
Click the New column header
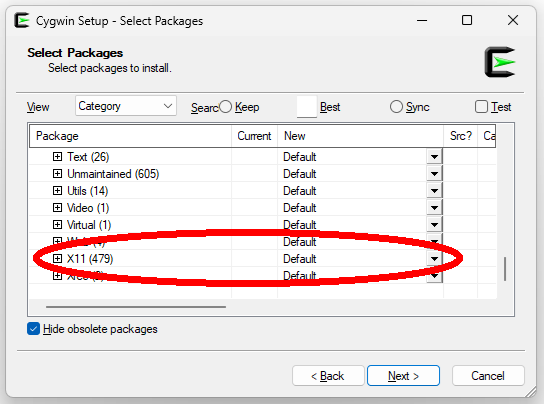[x=360, y=136]
